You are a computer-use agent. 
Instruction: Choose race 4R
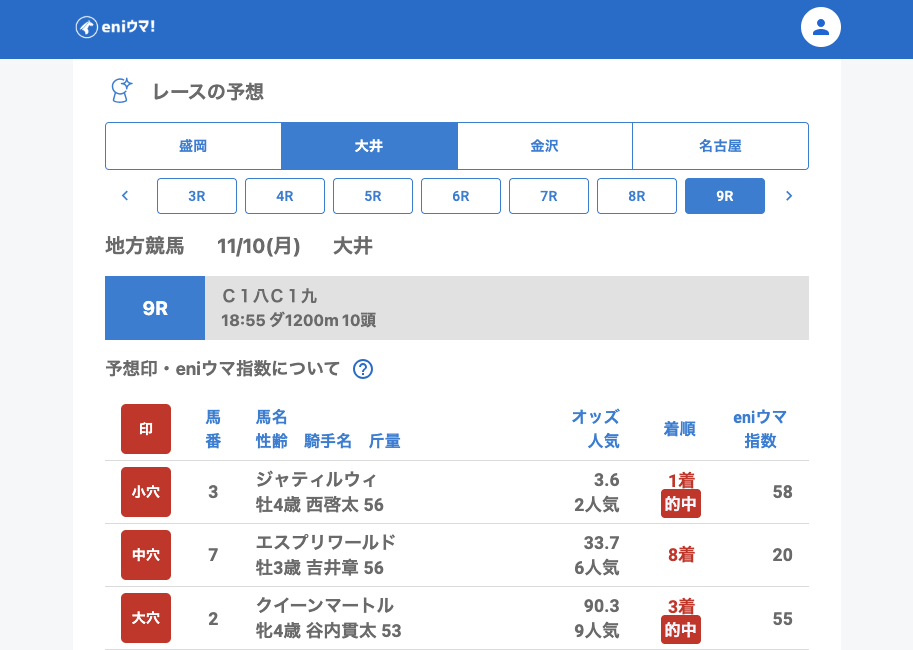click(285, 196)
